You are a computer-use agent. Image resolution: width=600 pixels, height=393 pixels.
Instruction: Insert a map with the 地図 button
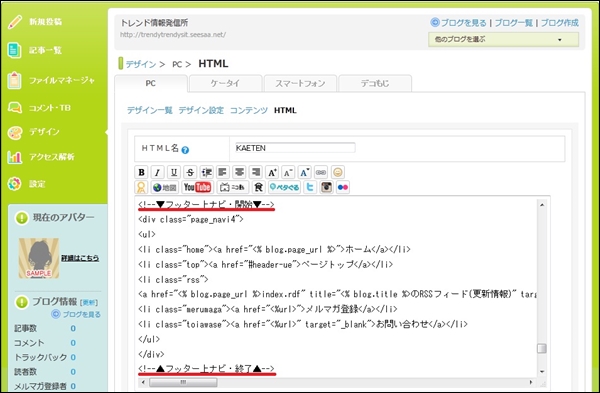tap(164, 188)
